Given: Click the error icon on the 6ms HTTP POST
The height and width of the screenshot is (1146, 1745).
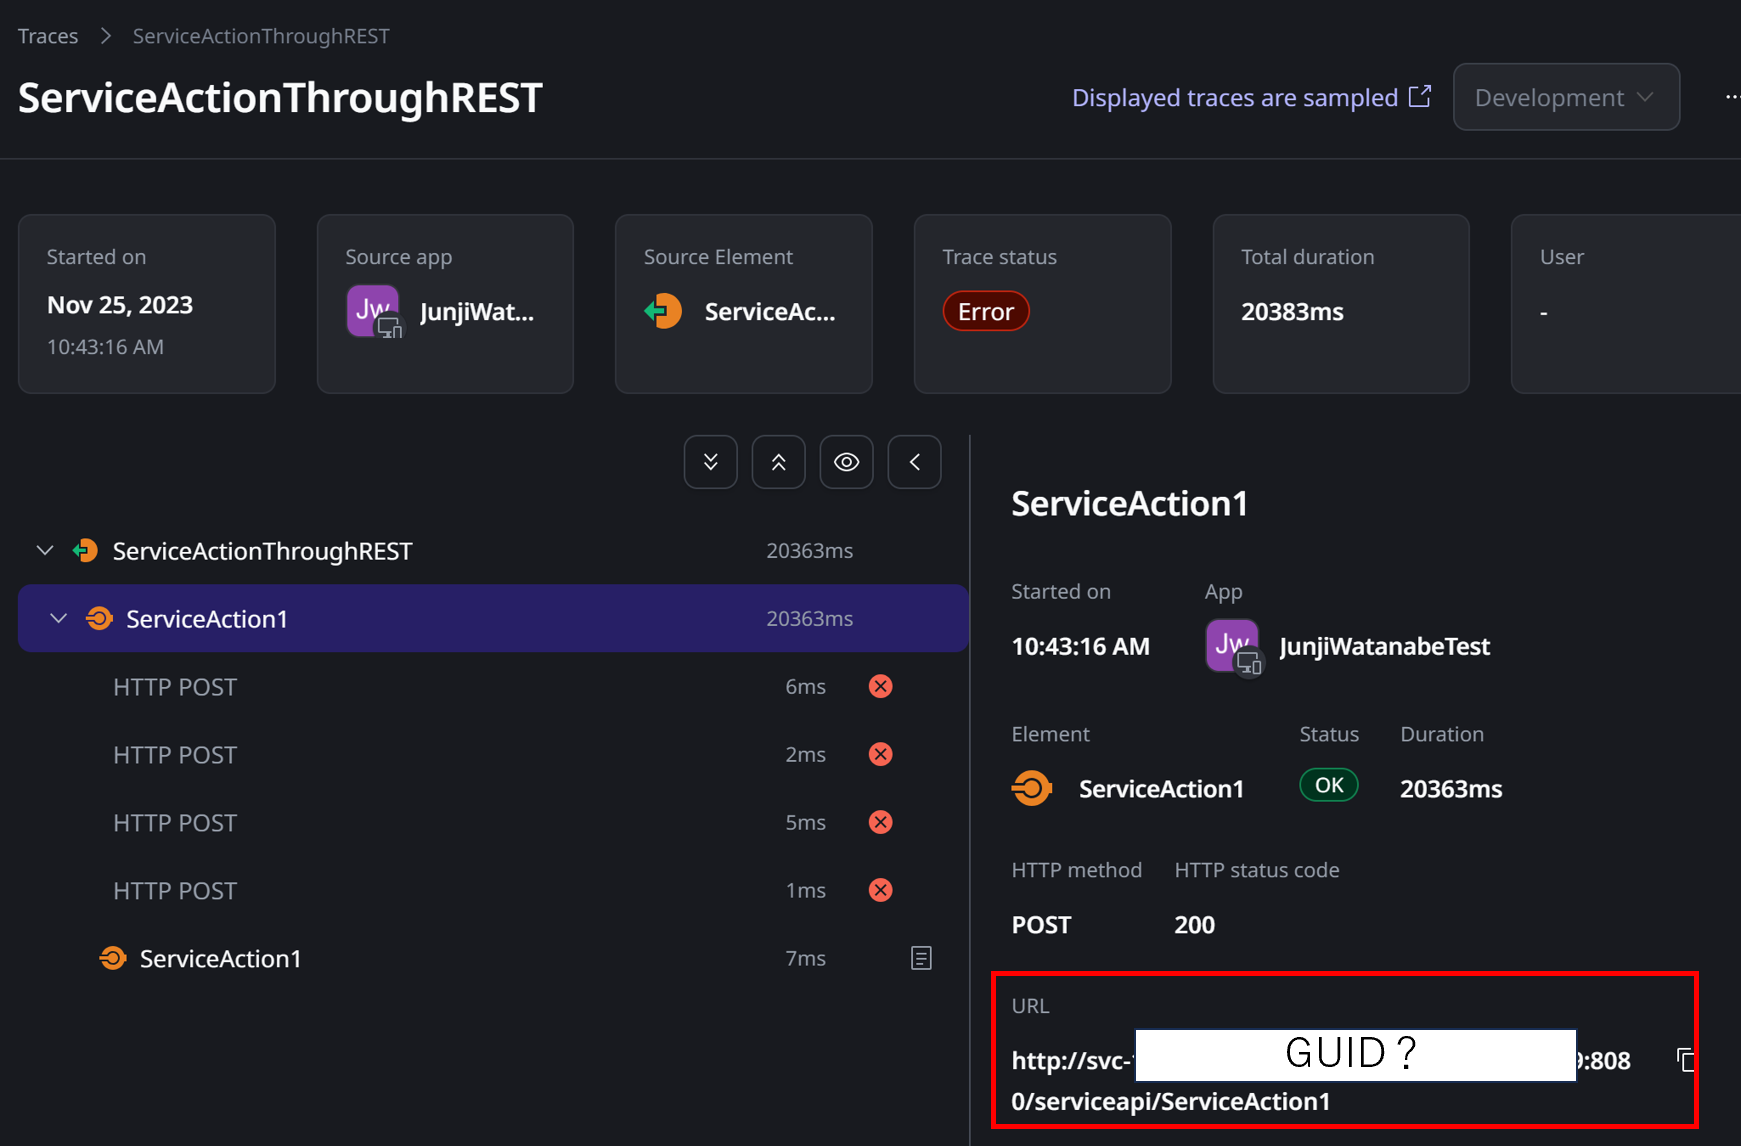Looking at the screenshot, I should (x=880, y=686).
